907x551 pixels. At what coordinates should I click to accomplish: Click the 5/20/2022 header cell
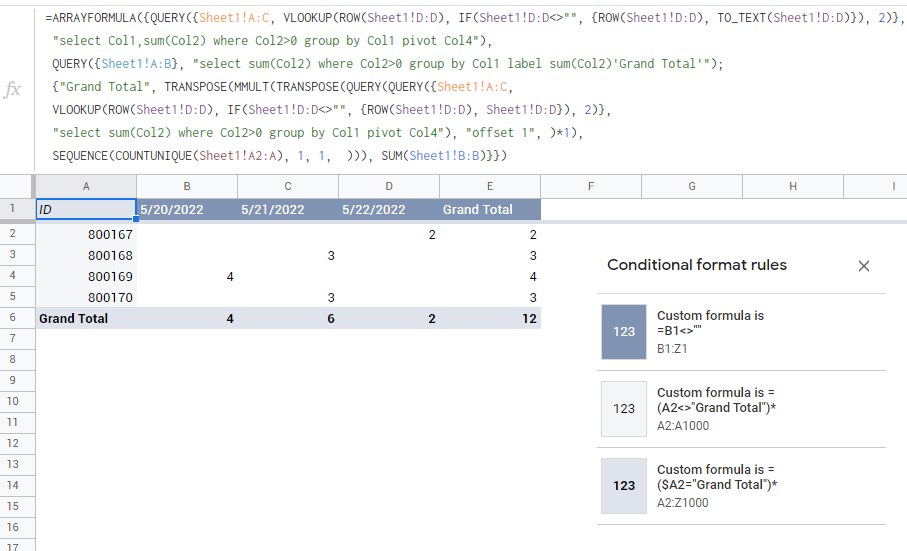(x=187, y=209)
